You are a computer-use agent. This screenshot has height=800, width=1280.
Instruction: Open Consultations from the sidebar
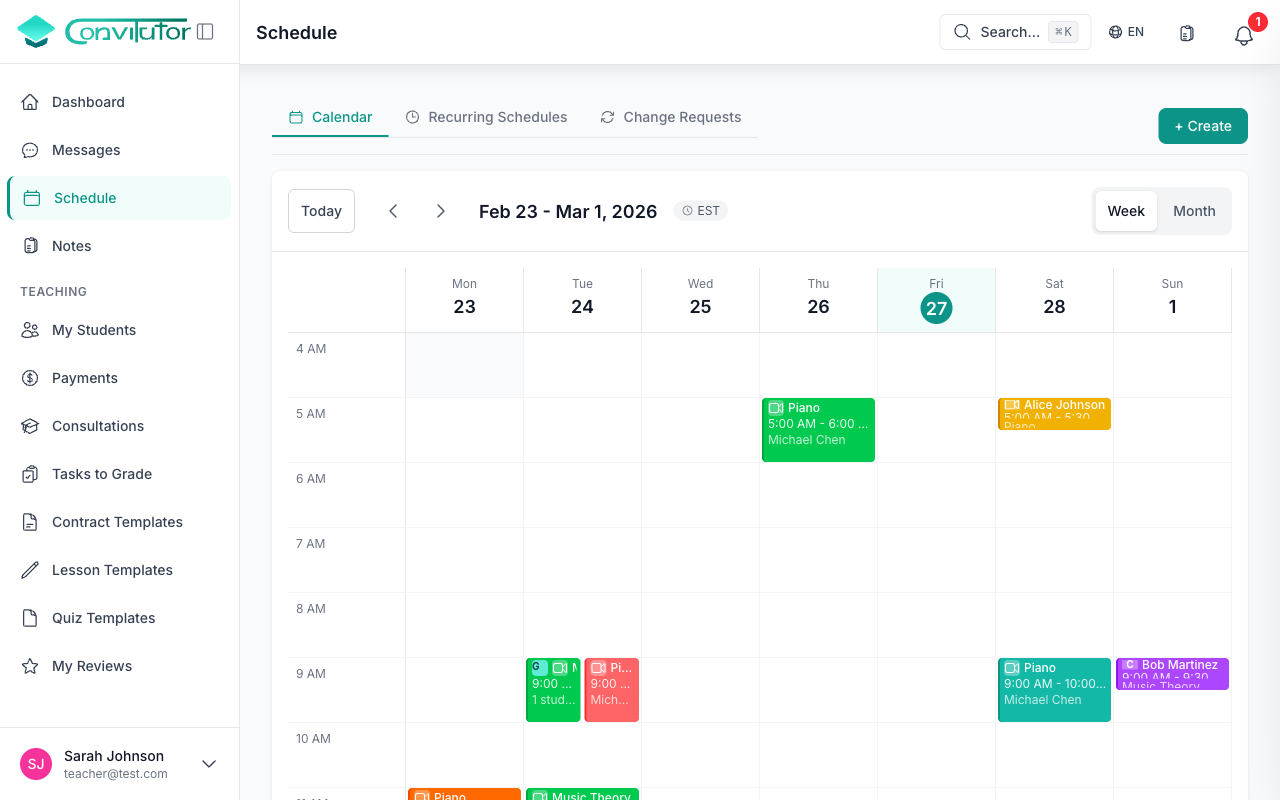coord(96,426)
